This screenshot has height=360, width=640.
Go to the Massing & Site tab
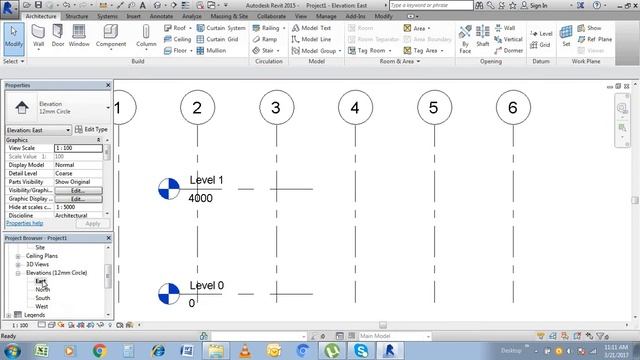coord(229,16)
